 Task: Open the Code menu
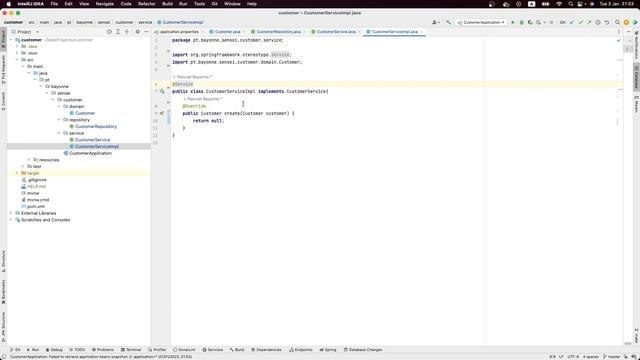126,4
